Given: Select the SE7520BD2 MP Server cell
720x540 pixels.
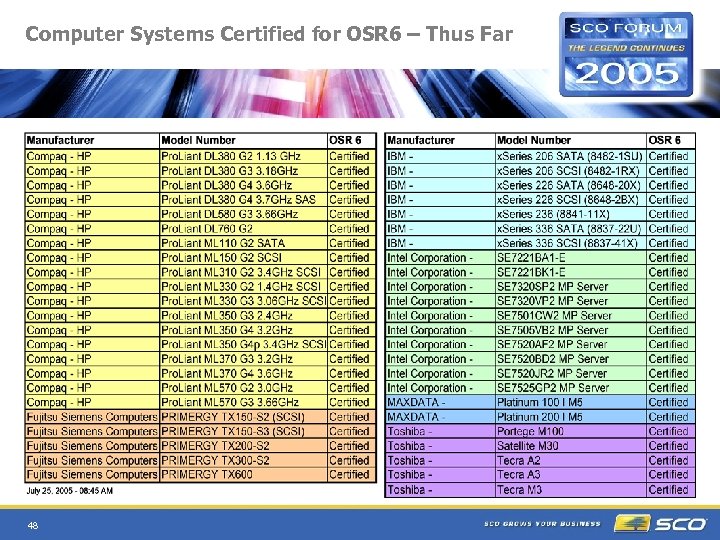Looking at the screenshot, I should point(571,359).
